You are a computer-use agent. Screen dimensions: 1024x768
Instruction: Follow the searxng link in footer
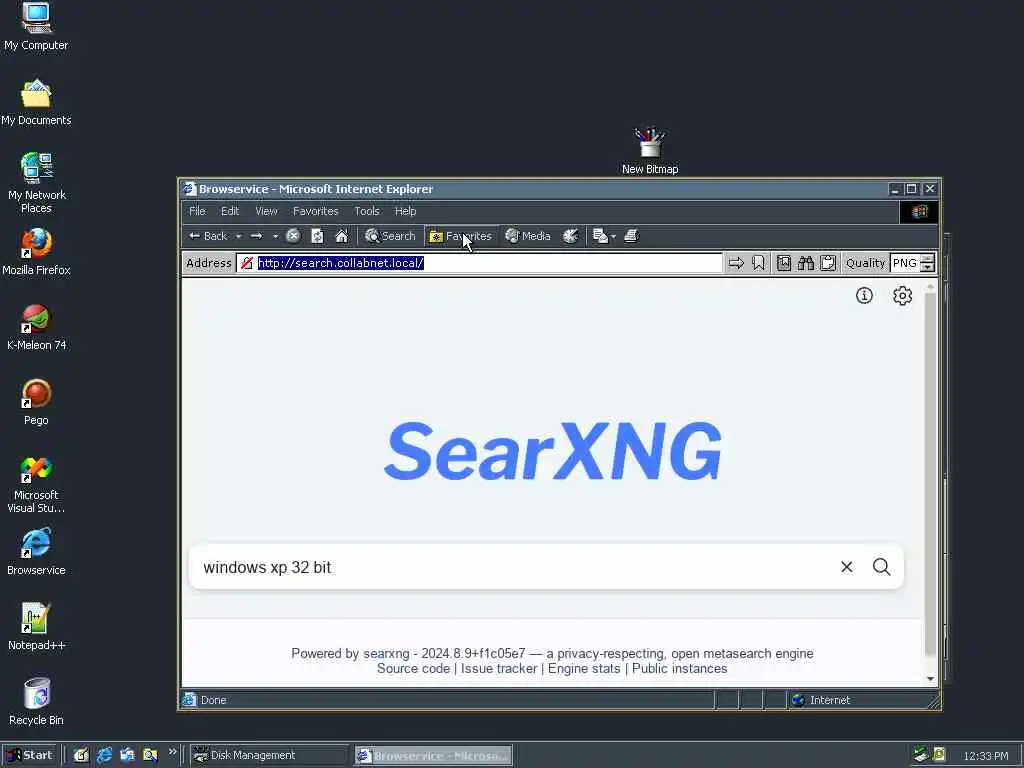[x=386, y=653]
